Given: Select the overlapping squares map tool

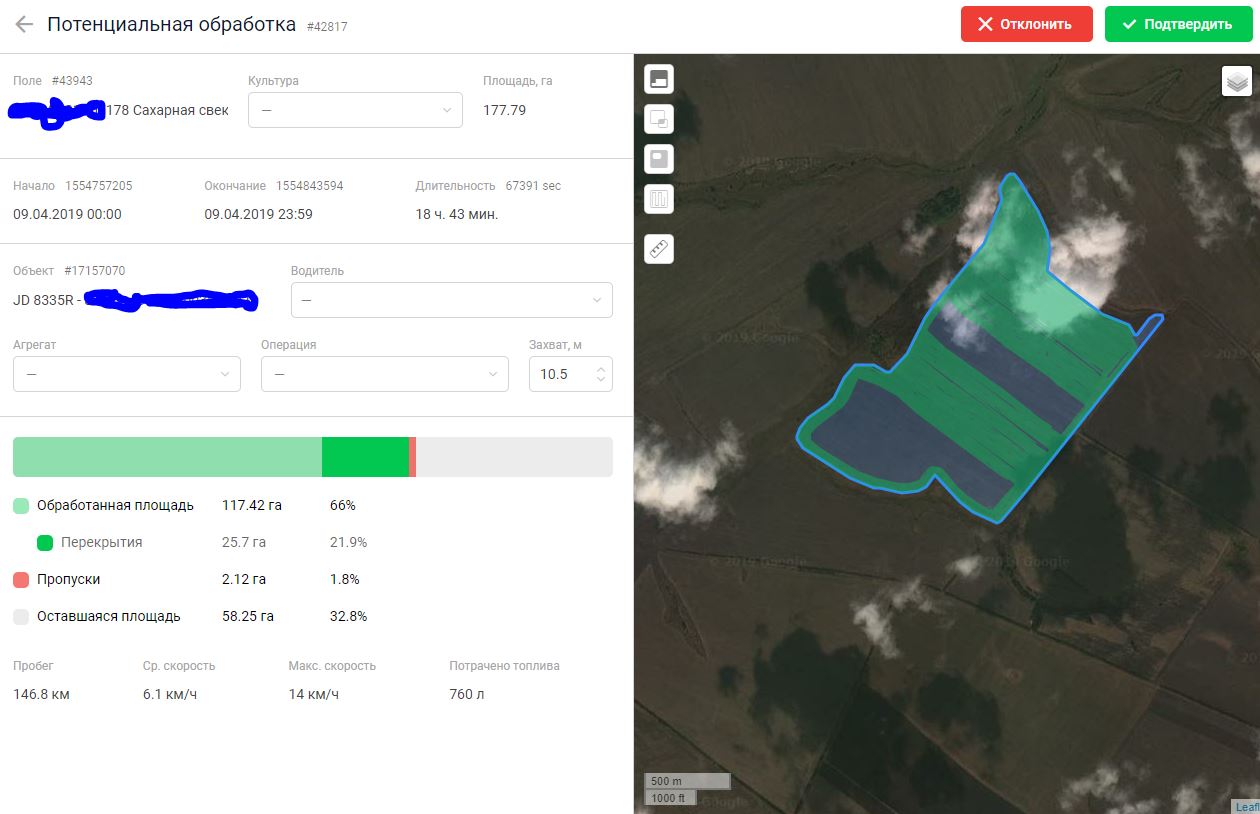Looking at the screenshot, I should pos(659,119).
